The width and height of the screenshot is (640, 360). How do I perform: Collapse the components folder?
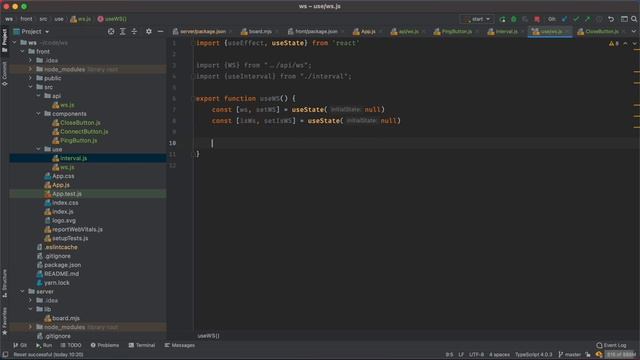(x=38, y=114)
